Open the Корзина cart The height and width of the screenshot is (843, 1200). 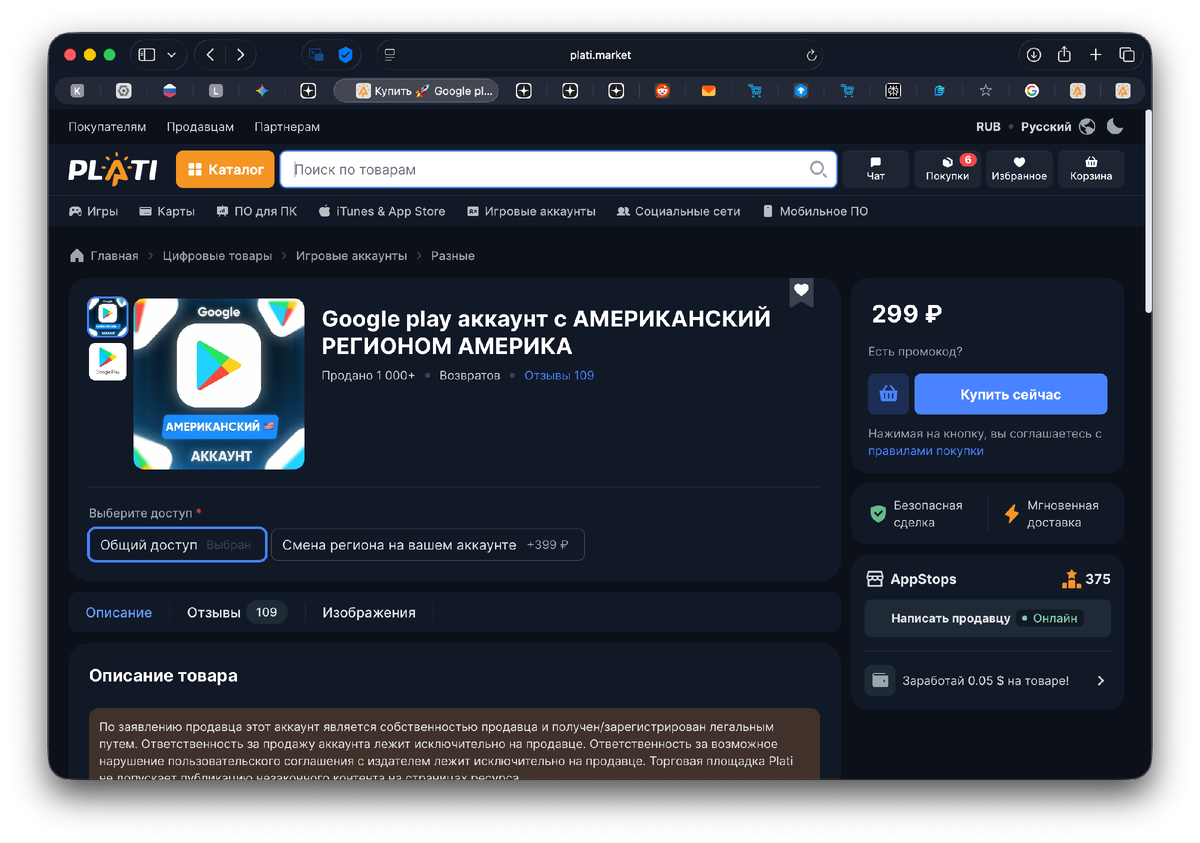click(x=1090, y=169)
